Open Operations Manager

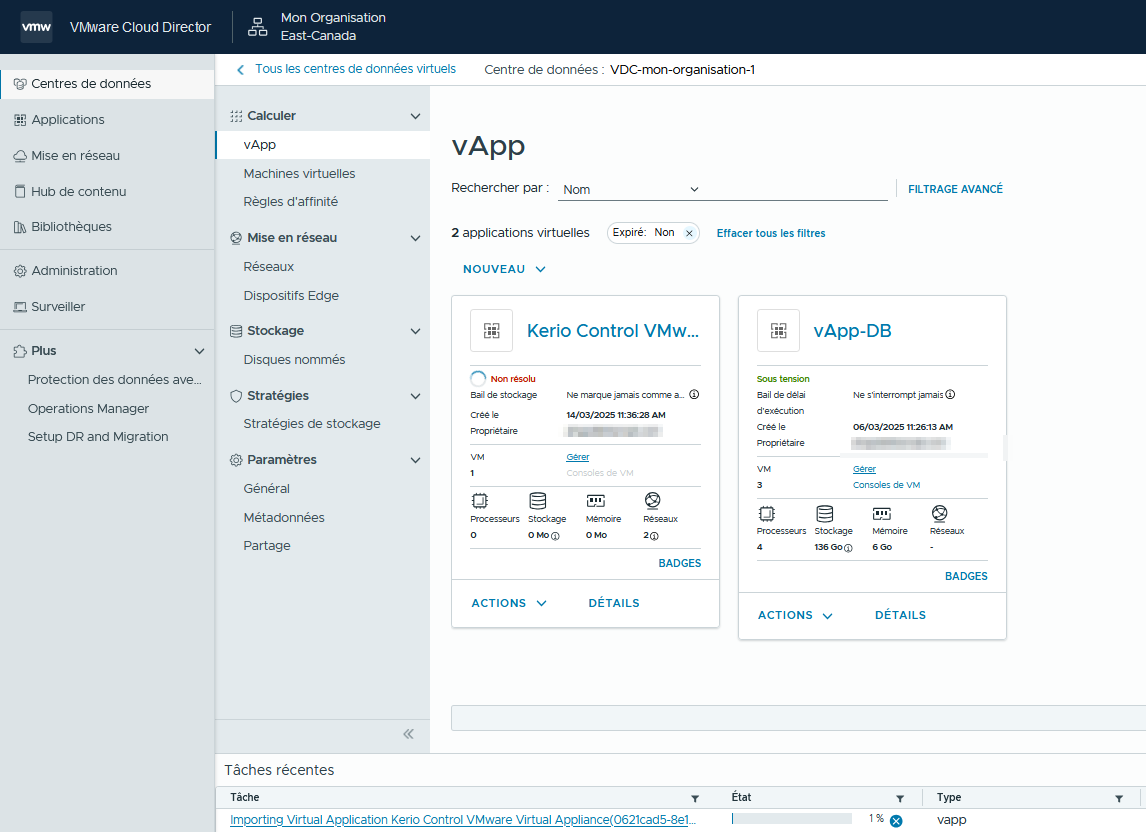pos(88,409)
